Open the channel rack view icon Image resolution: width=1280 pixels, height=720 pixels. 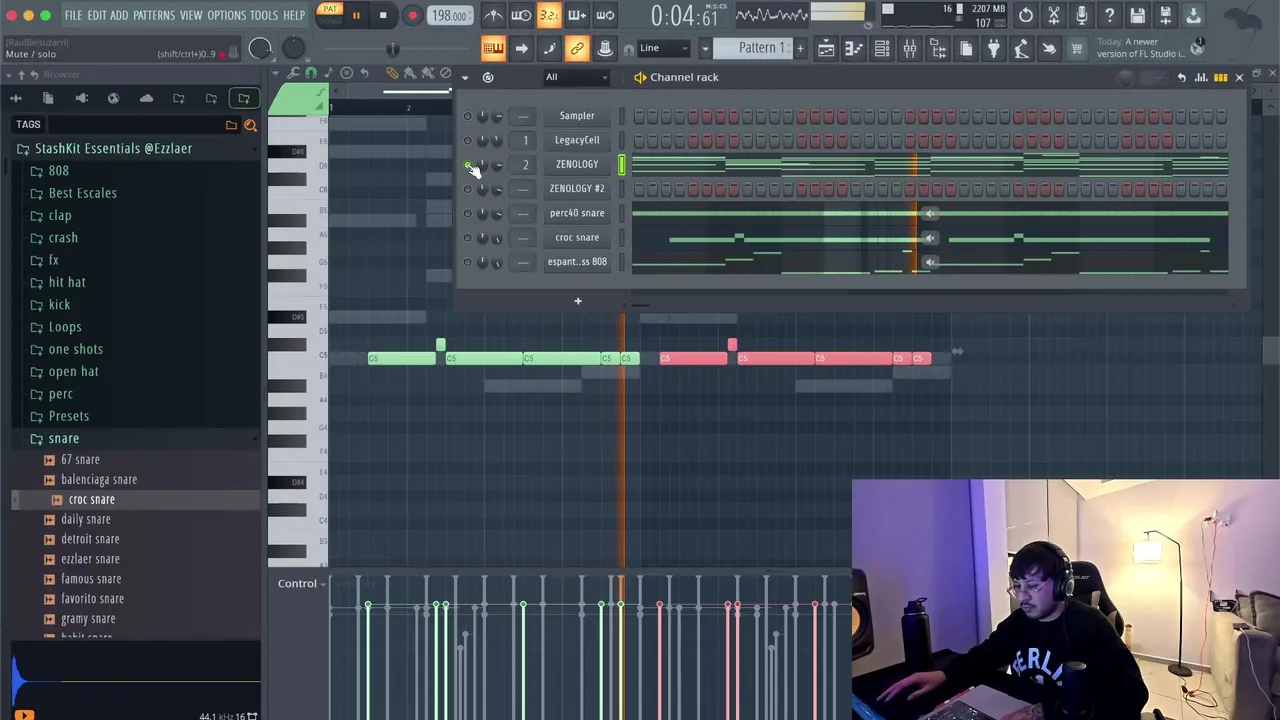[x=882, y=48]
